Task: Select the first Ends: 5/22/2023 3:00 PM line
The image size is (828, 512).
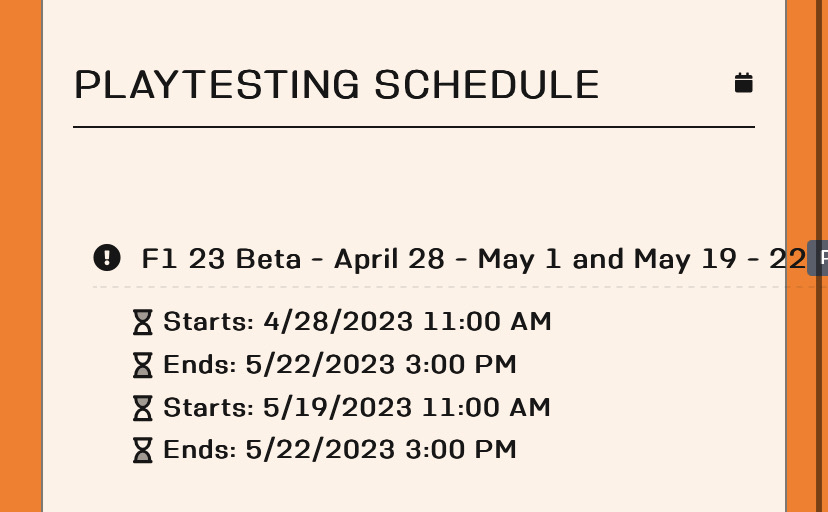Action: [339, 365]
